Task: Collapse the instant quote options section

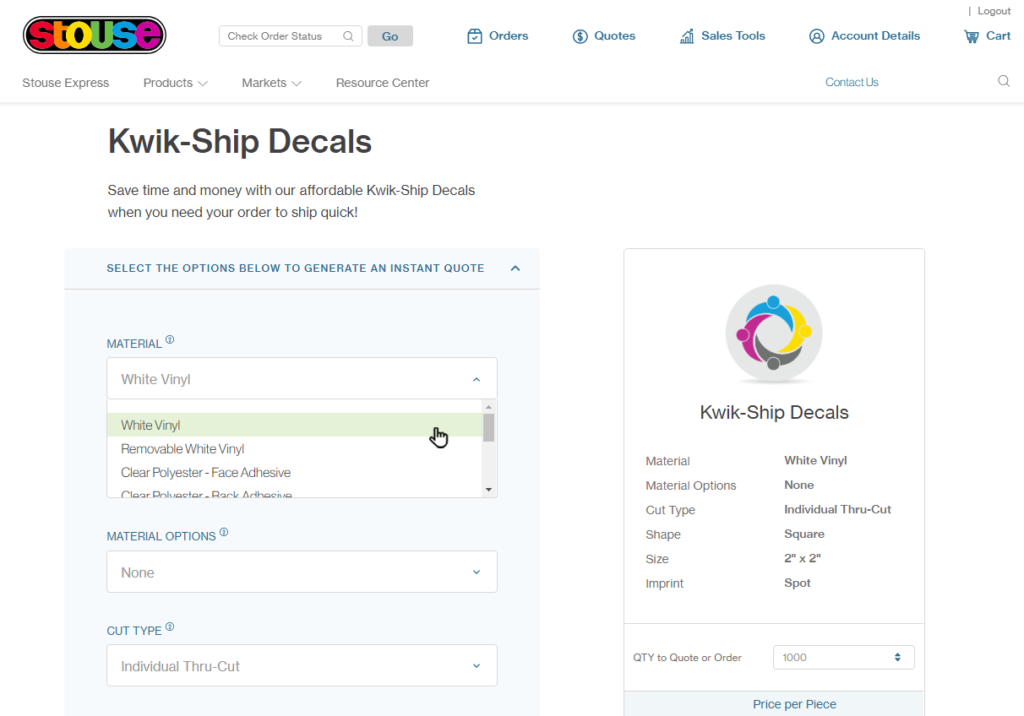Action: pos(515,268)
